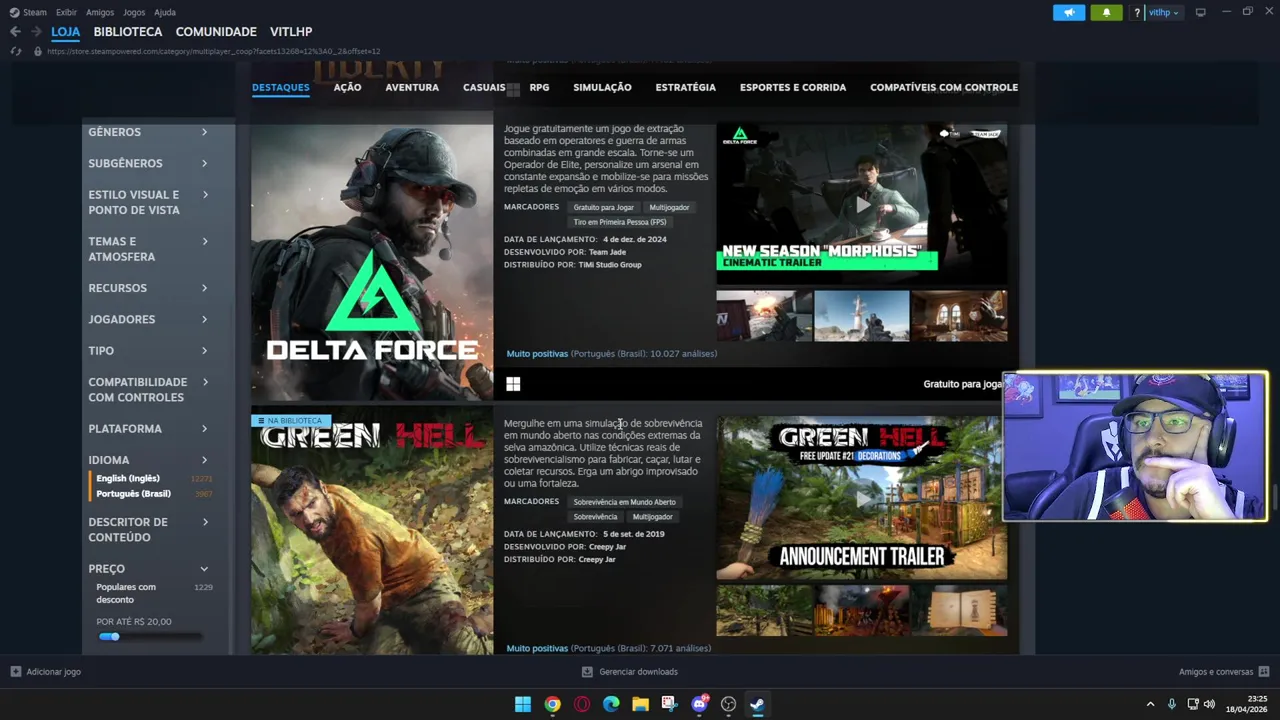Click the Steam logo in the menu bar
This screenshot has width=1280, height=720.
click(x=14, y=12)
